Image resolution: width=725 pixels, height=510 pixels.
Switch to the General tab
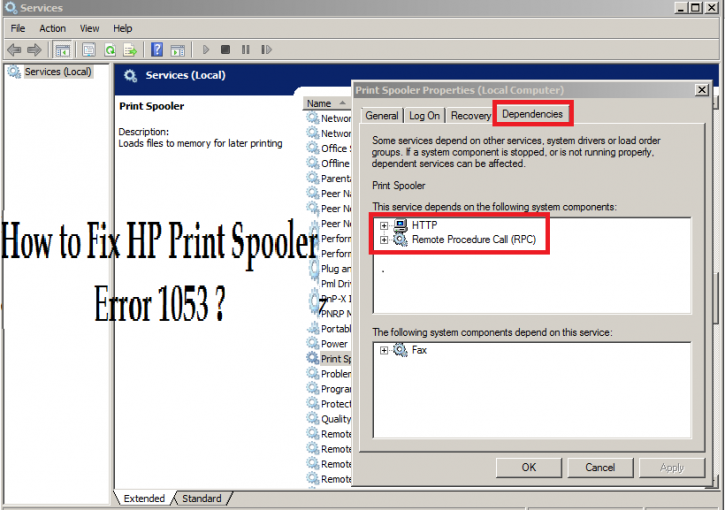click(x=381, y=116)
